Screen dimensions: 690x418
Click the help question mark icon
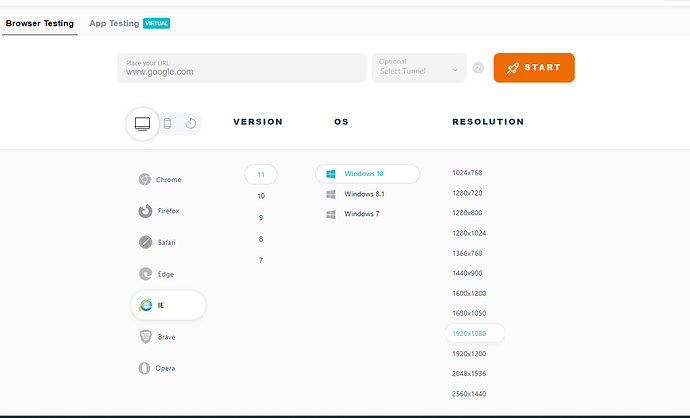[x=478, y=68]
